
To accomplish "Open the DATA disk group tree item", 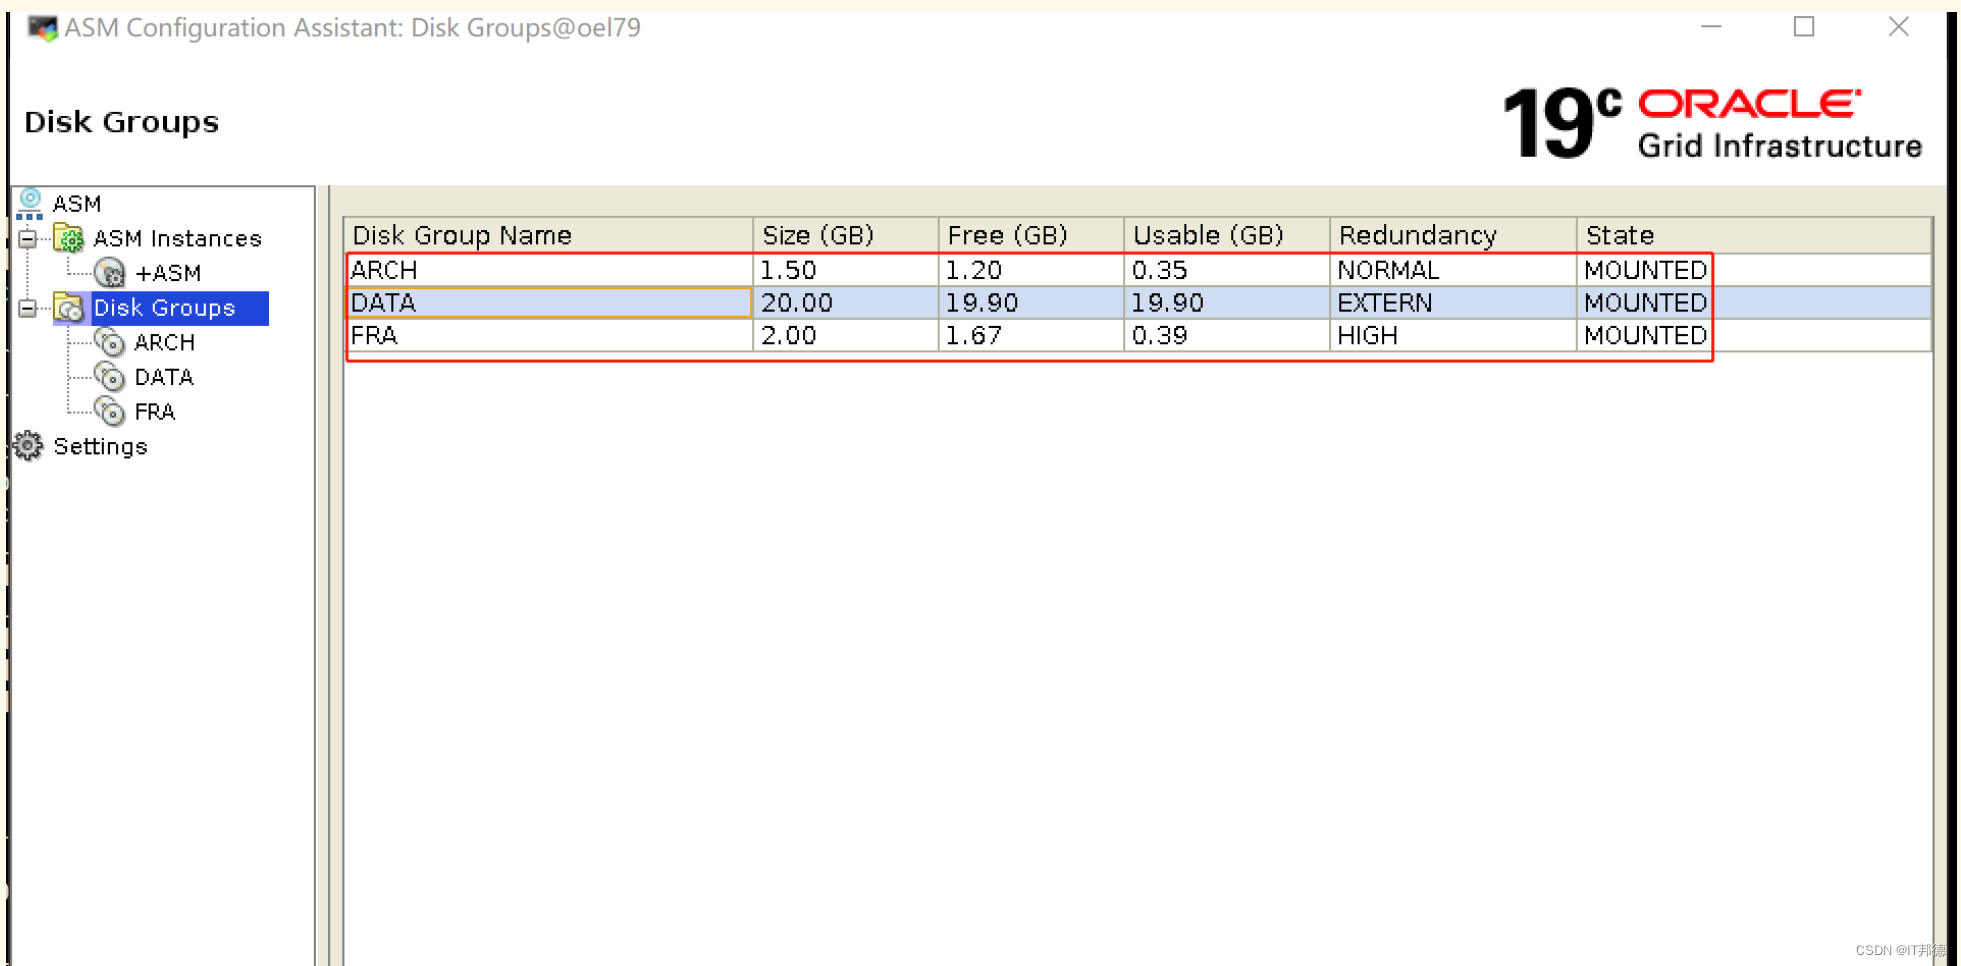I will [x=164, y=377].
